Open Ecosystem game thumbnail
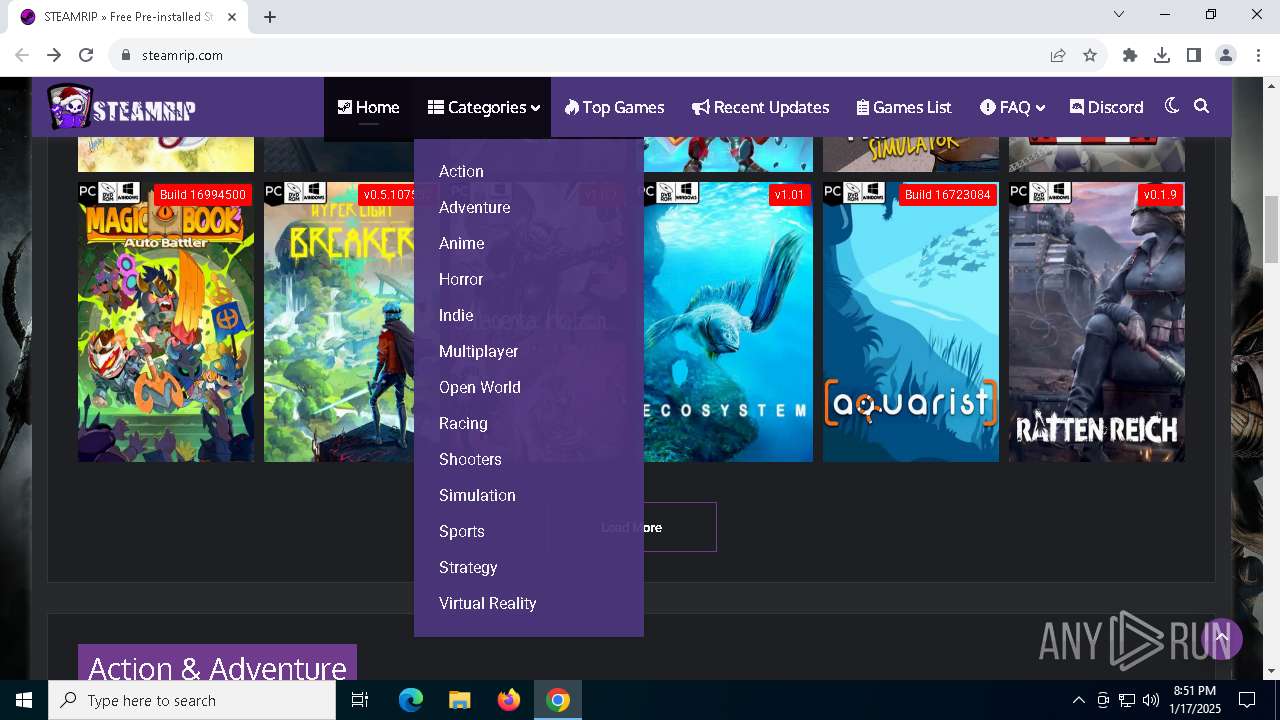 [x=728, y=322]
